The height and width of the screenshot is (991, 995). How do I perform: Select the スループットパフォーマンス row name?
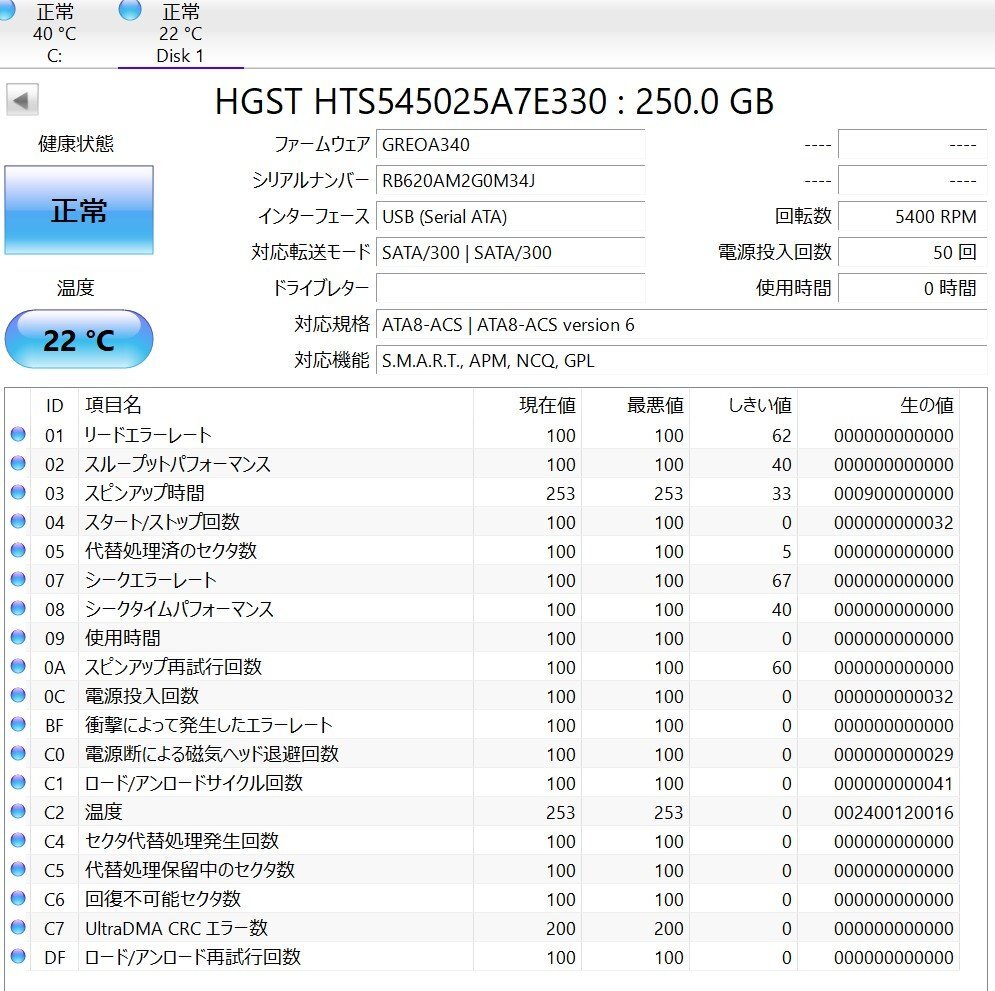(x=178, y=464)
